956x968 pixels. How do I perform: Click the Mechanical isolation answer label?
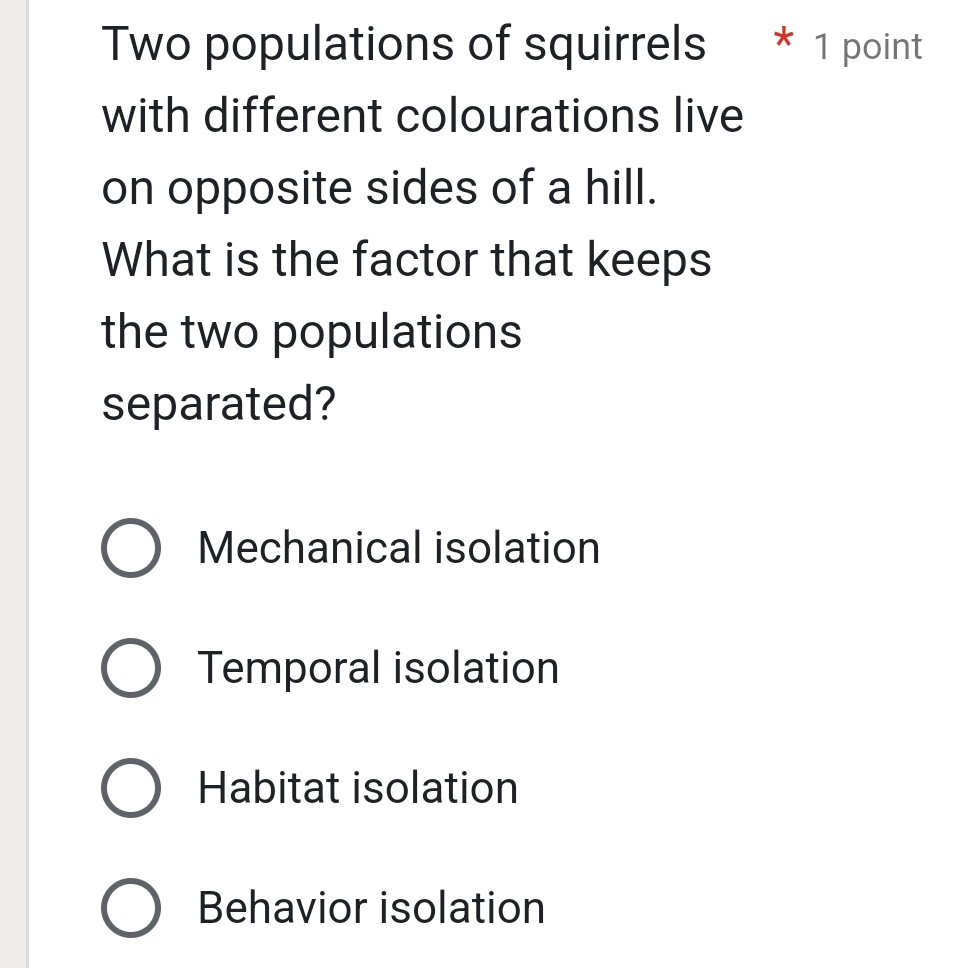(398, 548)
